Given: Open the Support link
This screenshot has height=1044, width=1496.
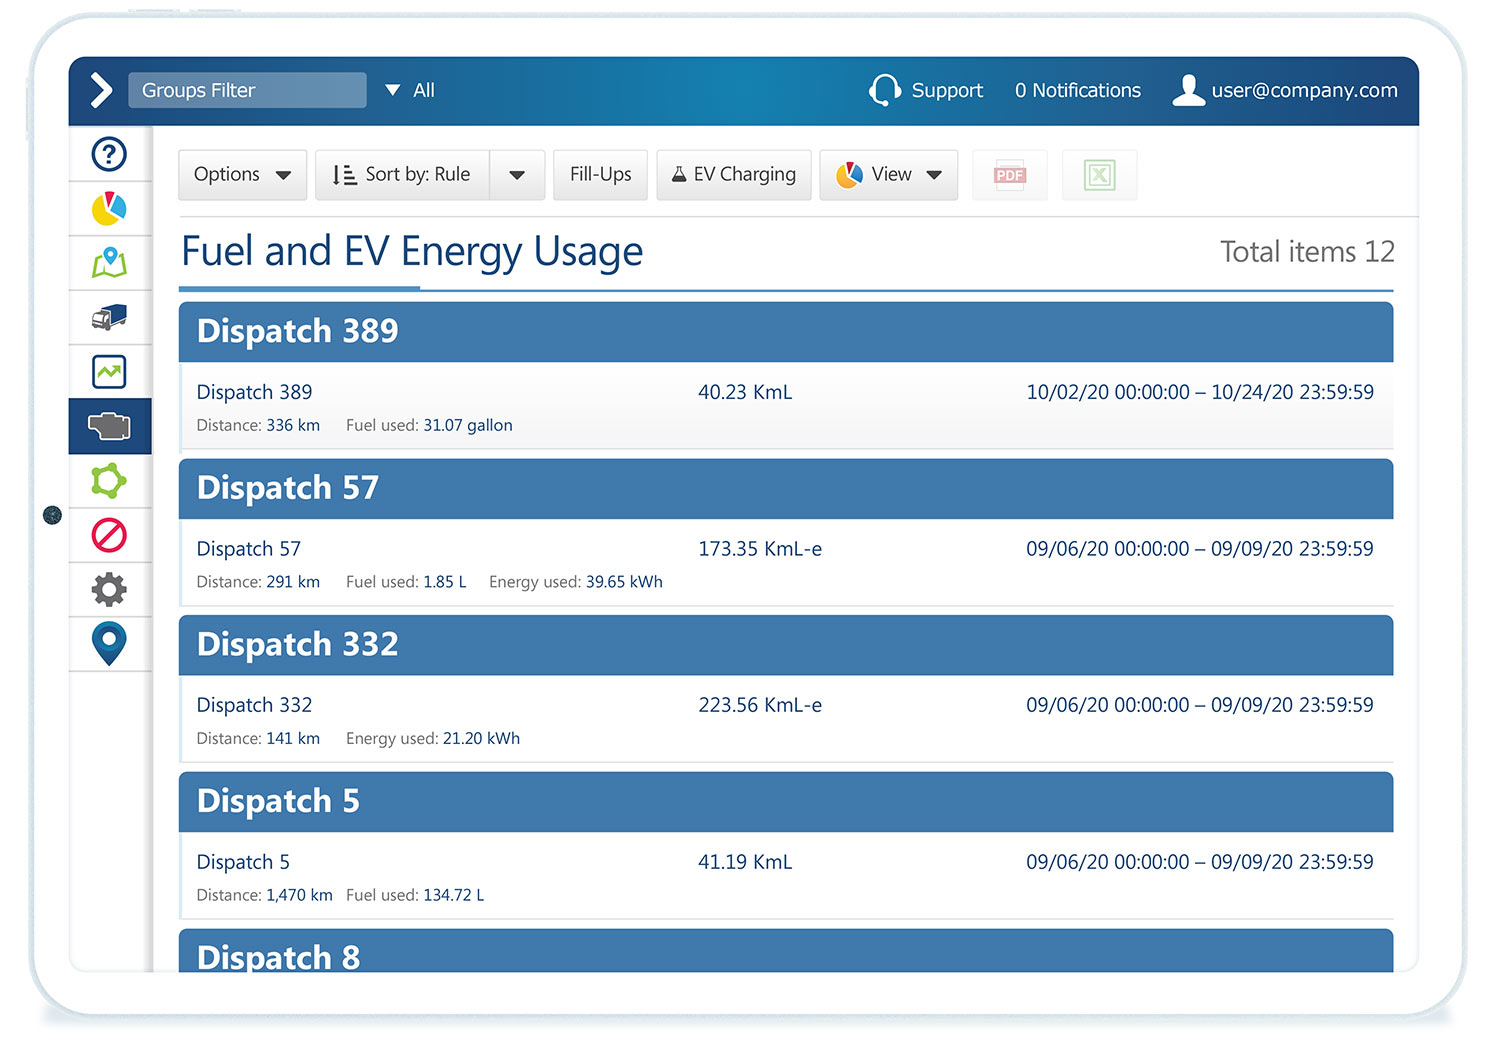Looking at the screenshot, I should click(927, 90).
